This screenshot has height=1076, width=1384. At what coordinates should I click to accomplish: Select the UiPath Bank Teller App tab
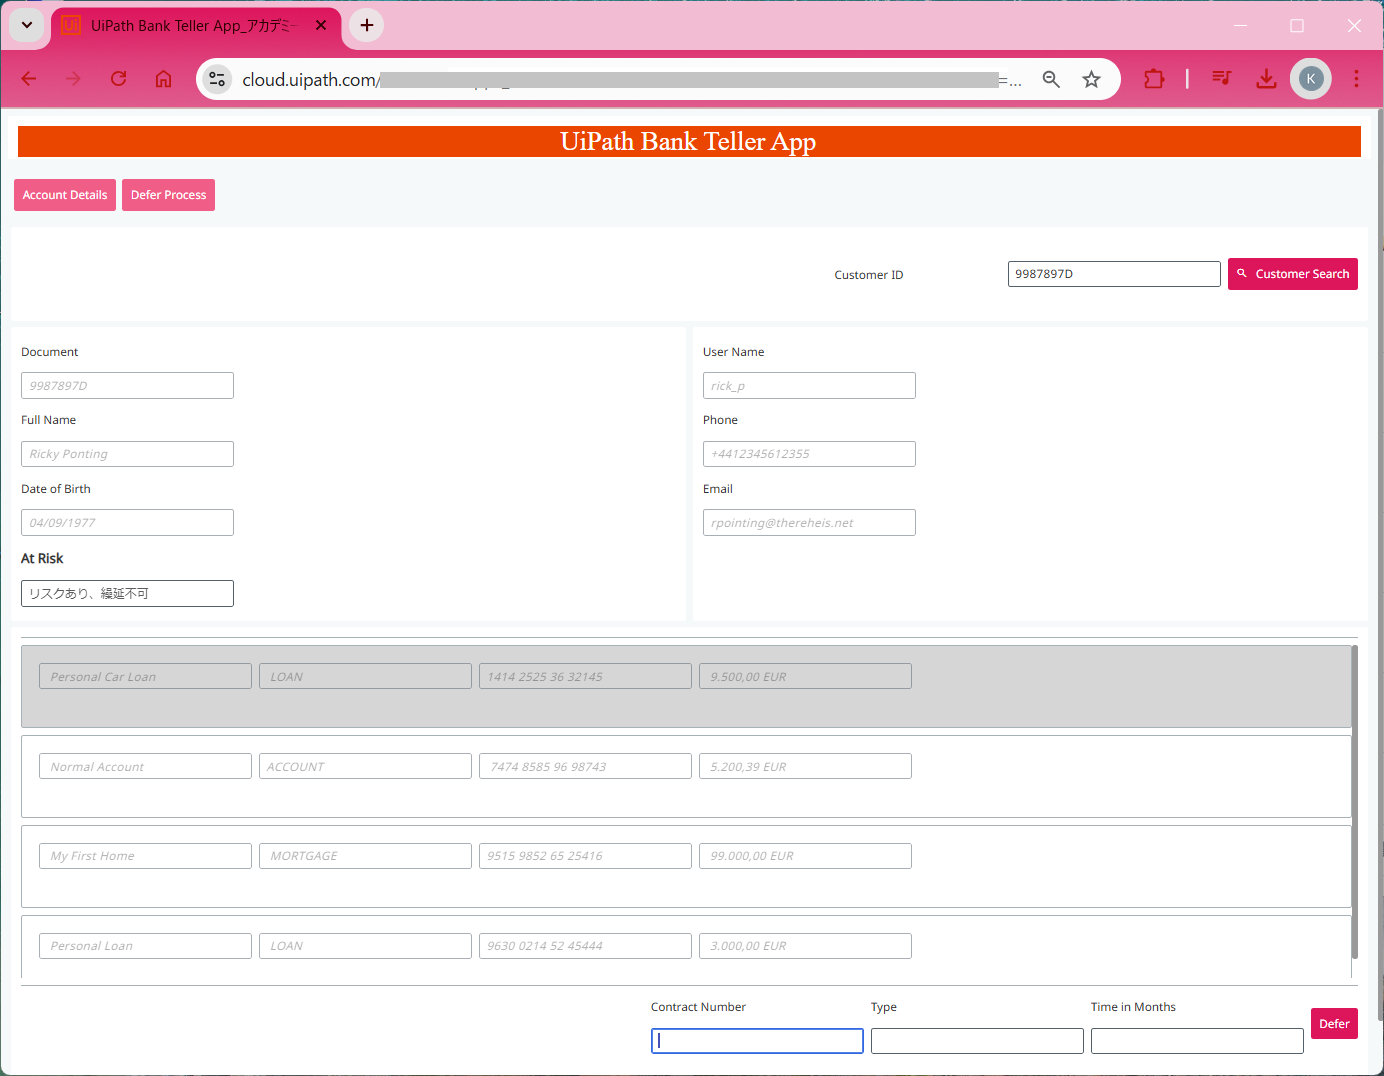[195, 26]
